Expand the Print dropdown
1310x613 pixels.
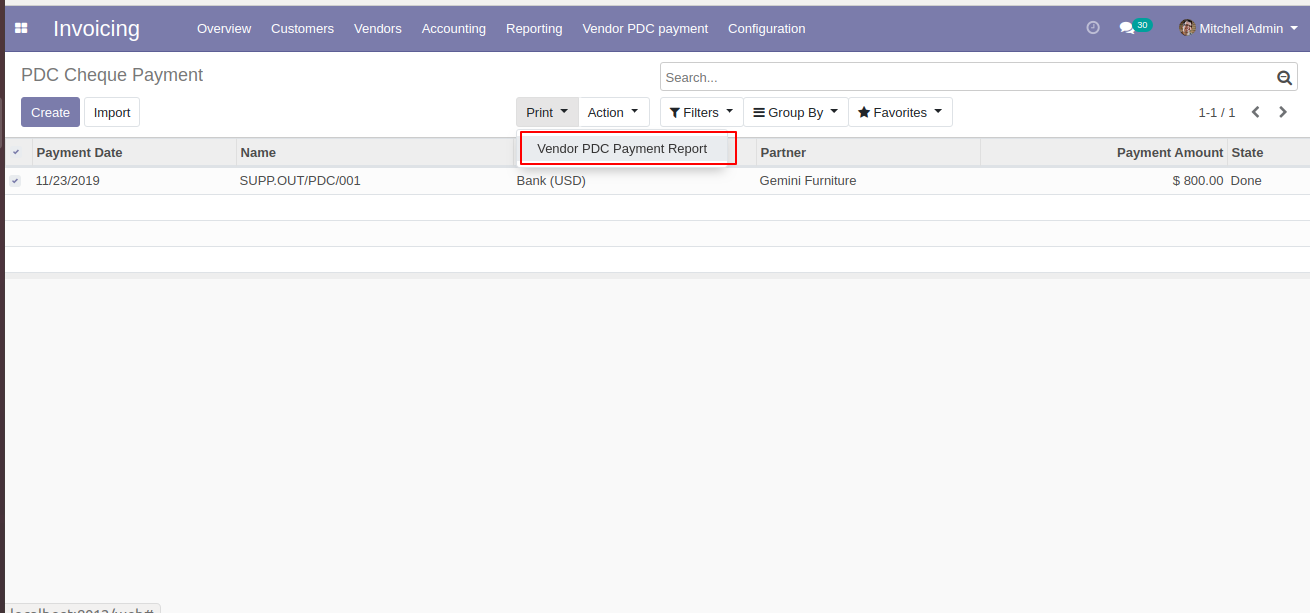tap(547, 112)
